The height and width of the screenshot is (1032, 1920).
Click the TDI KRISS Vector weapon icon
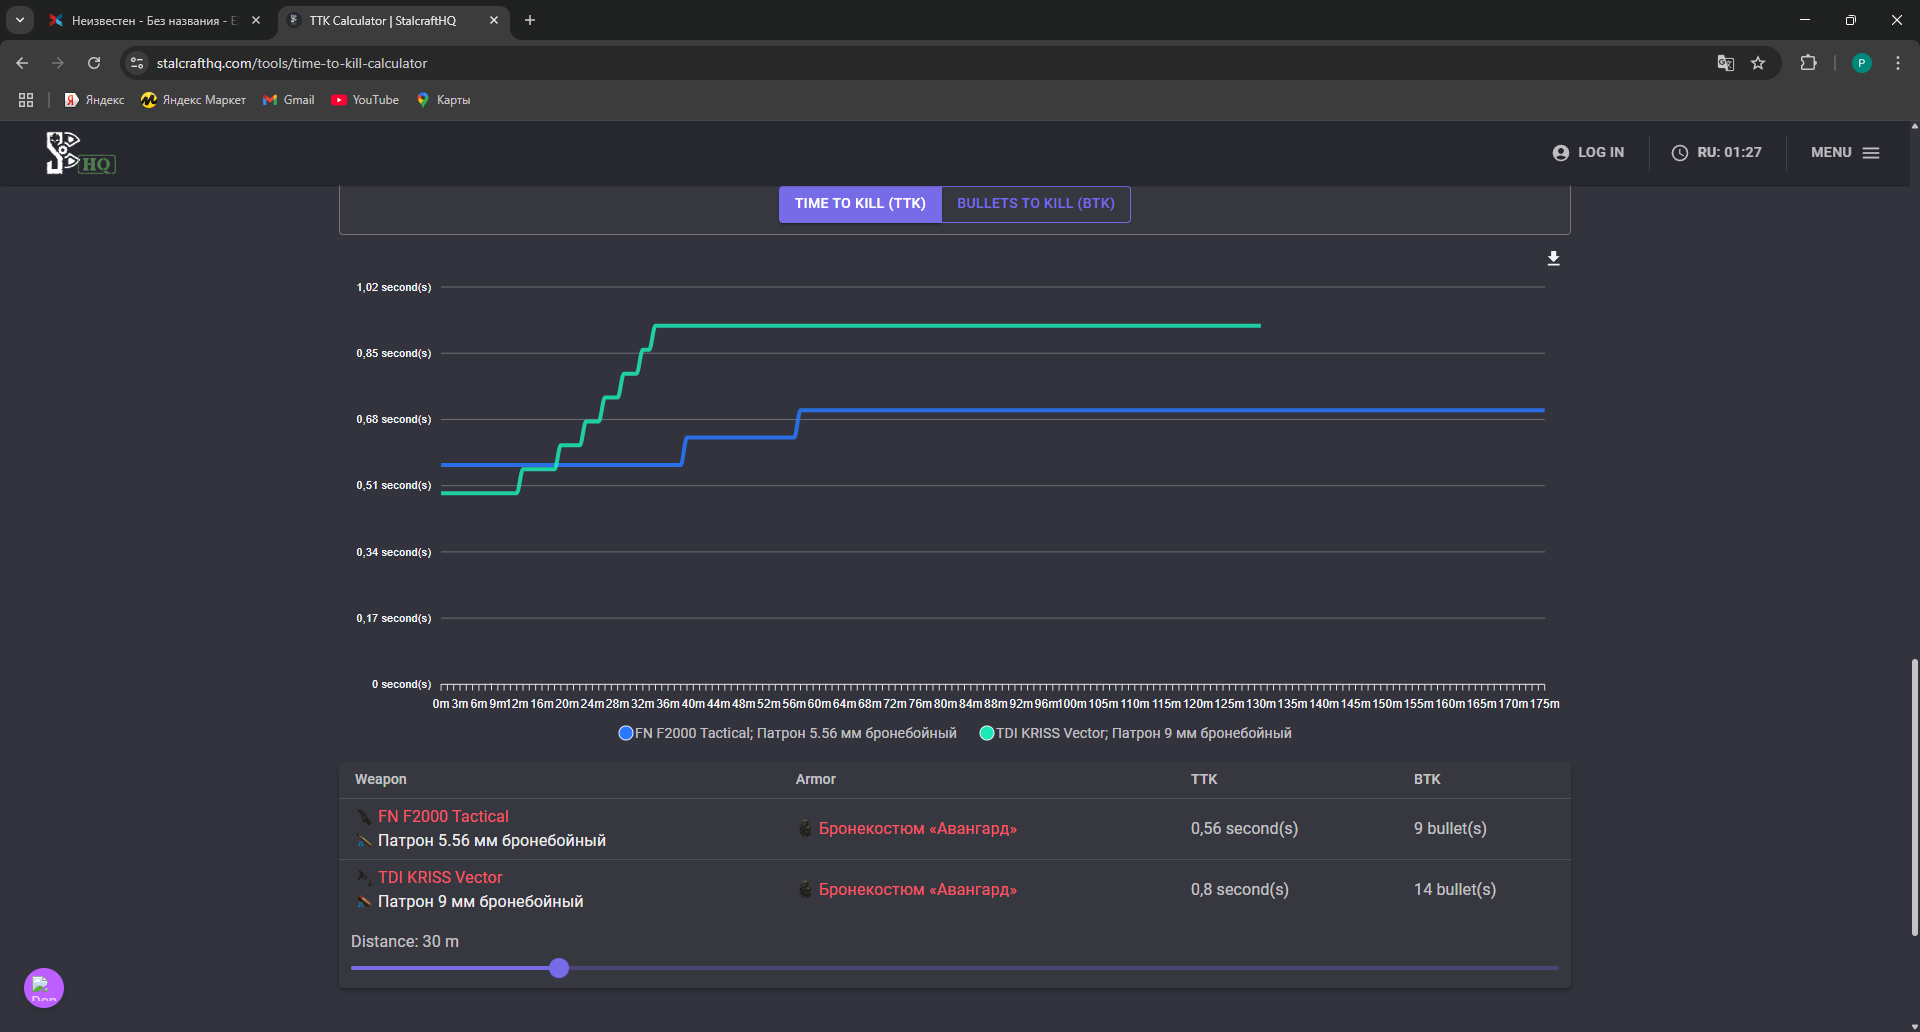click(x=364, y=877)
